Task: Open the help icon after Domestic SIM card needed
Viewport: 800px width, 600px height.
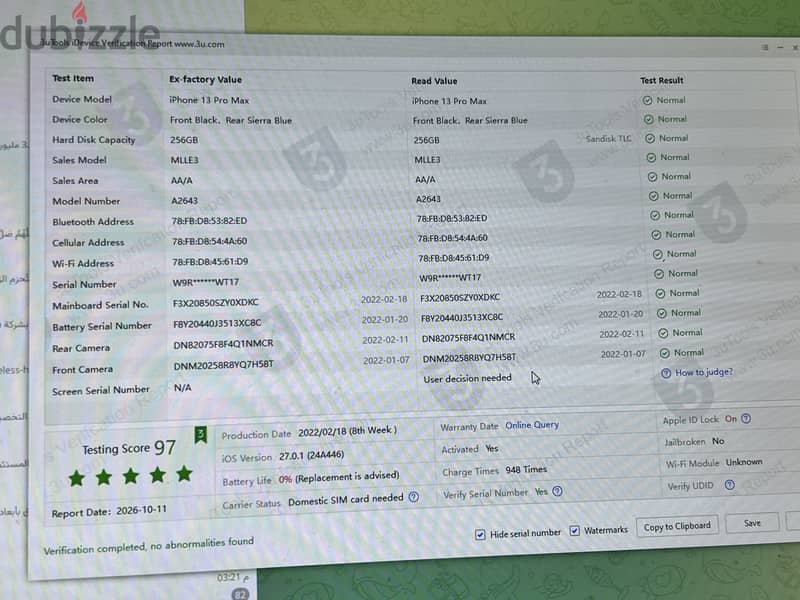Action: click(x=414, y=496)
